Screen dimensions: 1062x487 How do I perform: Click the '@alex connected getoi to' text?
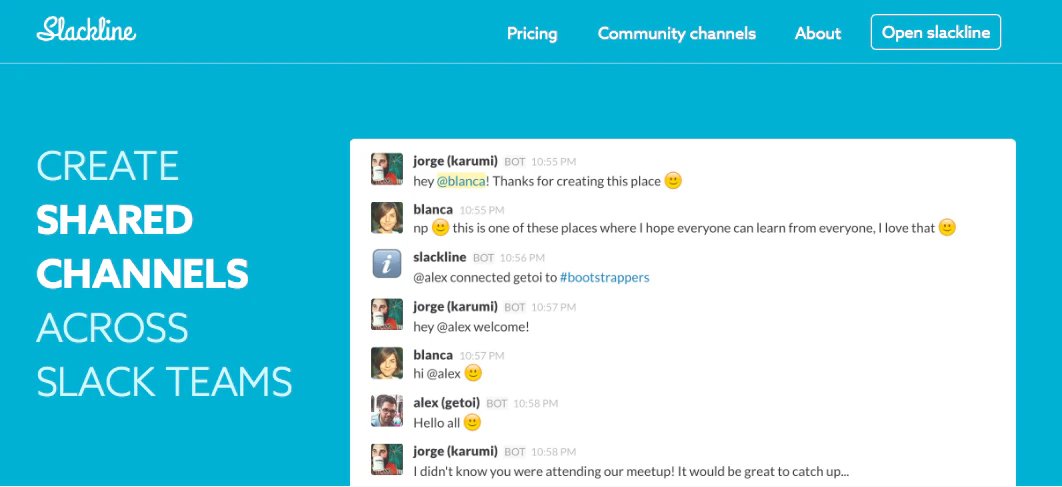coord(485,278)
